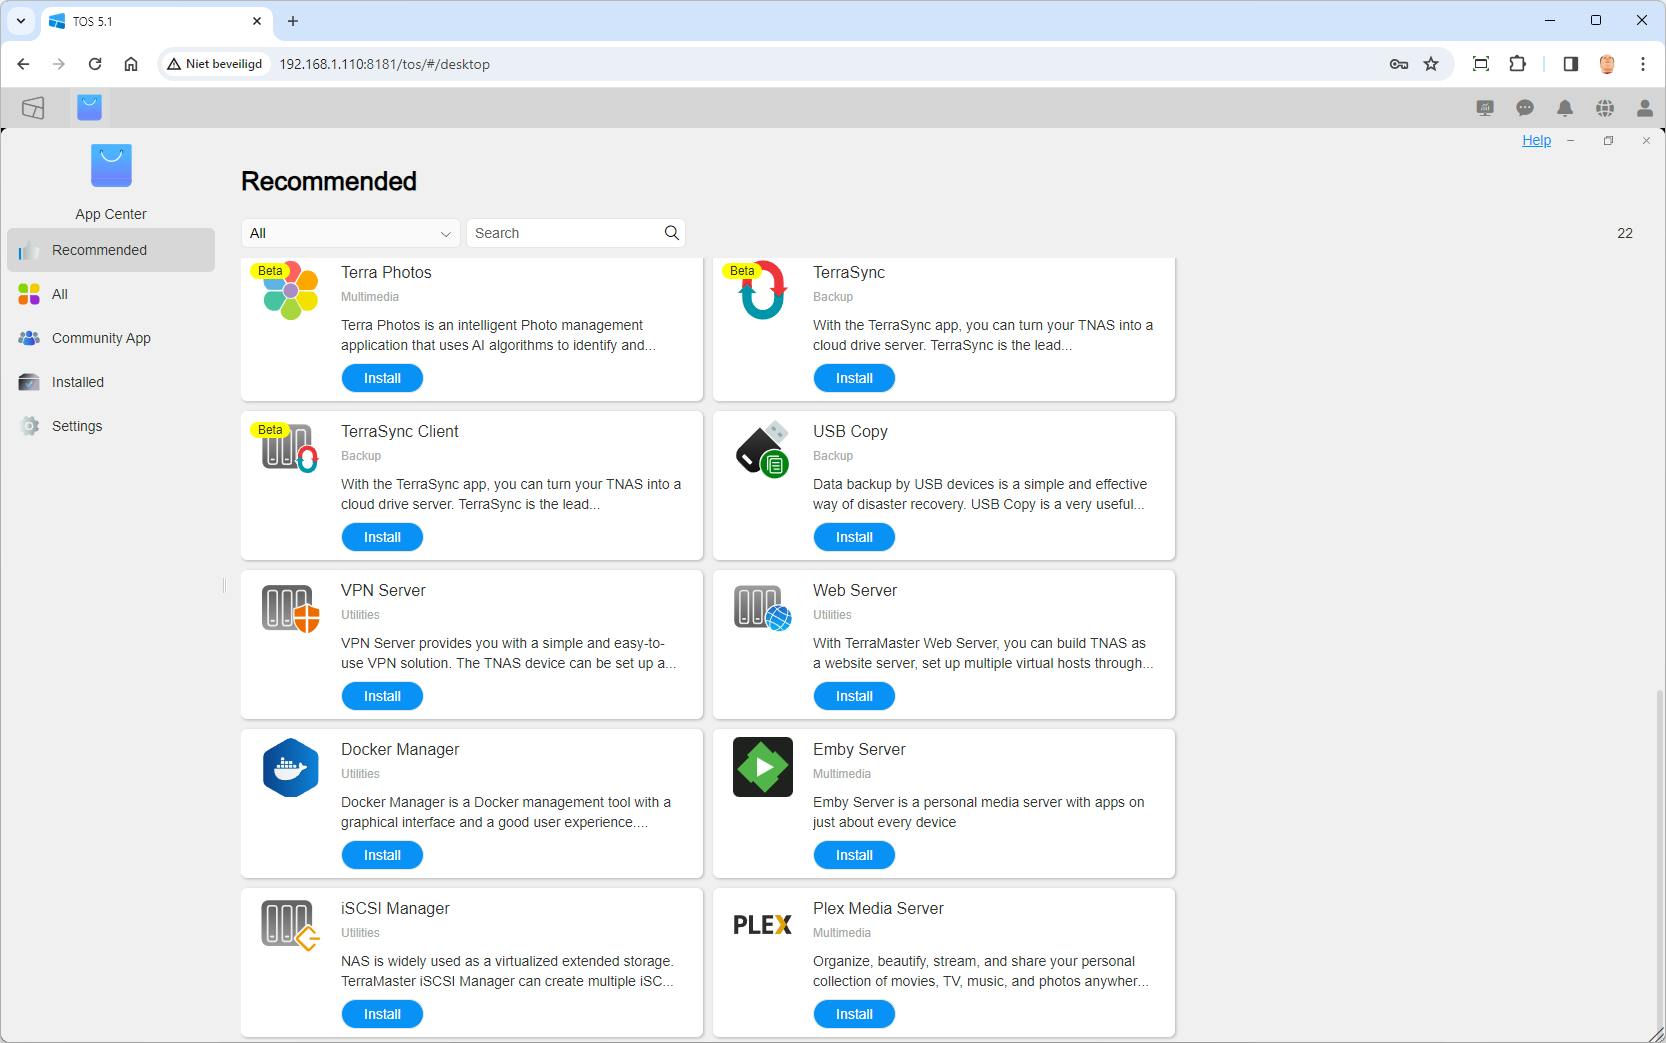Click the iSCSI Manager title
This screenshot has width=1666, height=1043.
(x=395, y=908)
